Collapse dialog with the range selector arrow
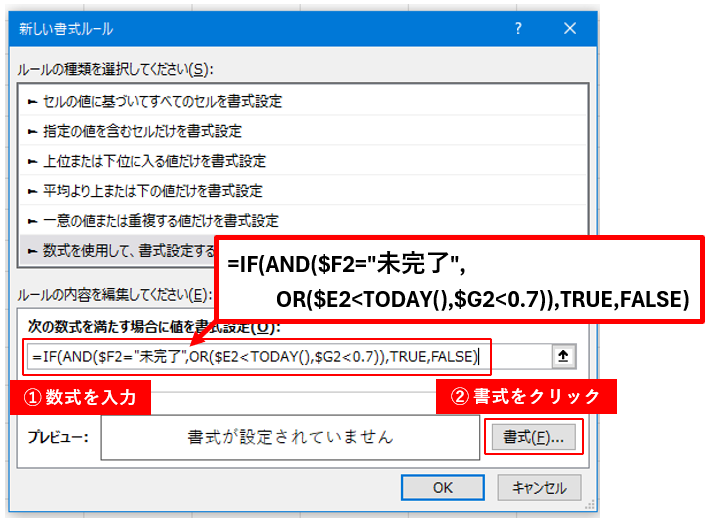This screenshot has height=522, width=714. coord(563,355)
